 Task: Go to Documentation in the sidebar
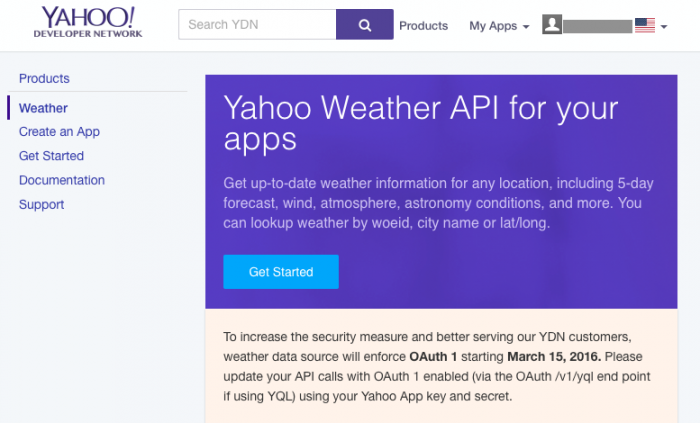tap(62, 180)
